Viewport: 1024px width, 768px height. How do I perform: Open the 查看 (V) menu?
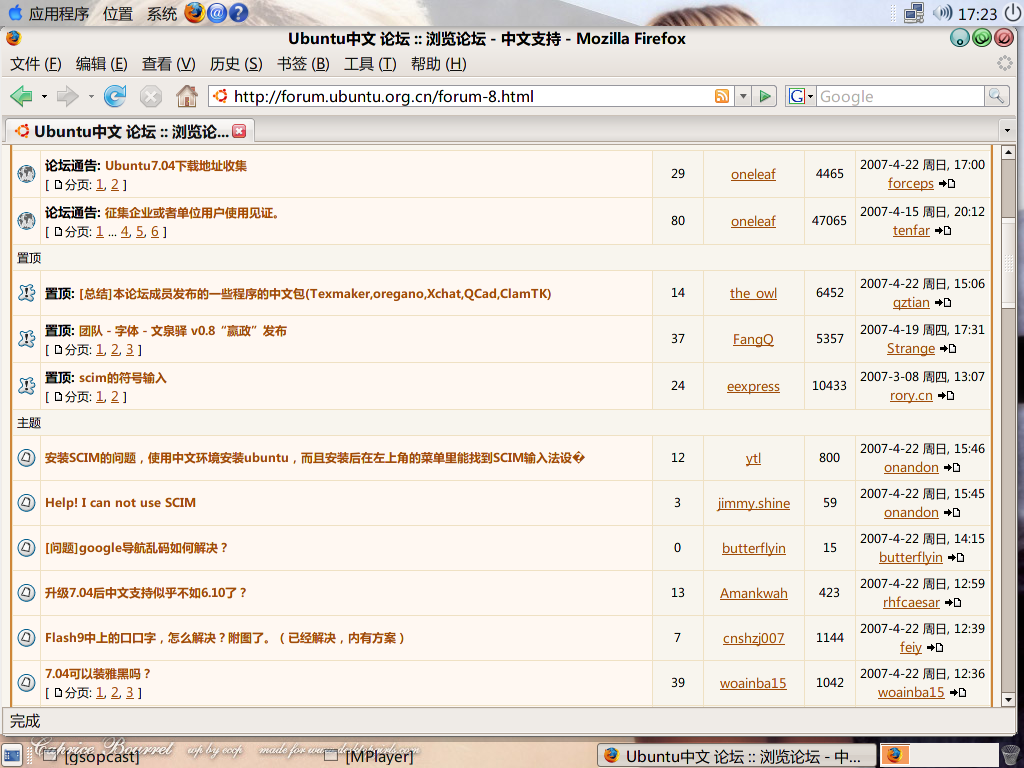(168, 64)
